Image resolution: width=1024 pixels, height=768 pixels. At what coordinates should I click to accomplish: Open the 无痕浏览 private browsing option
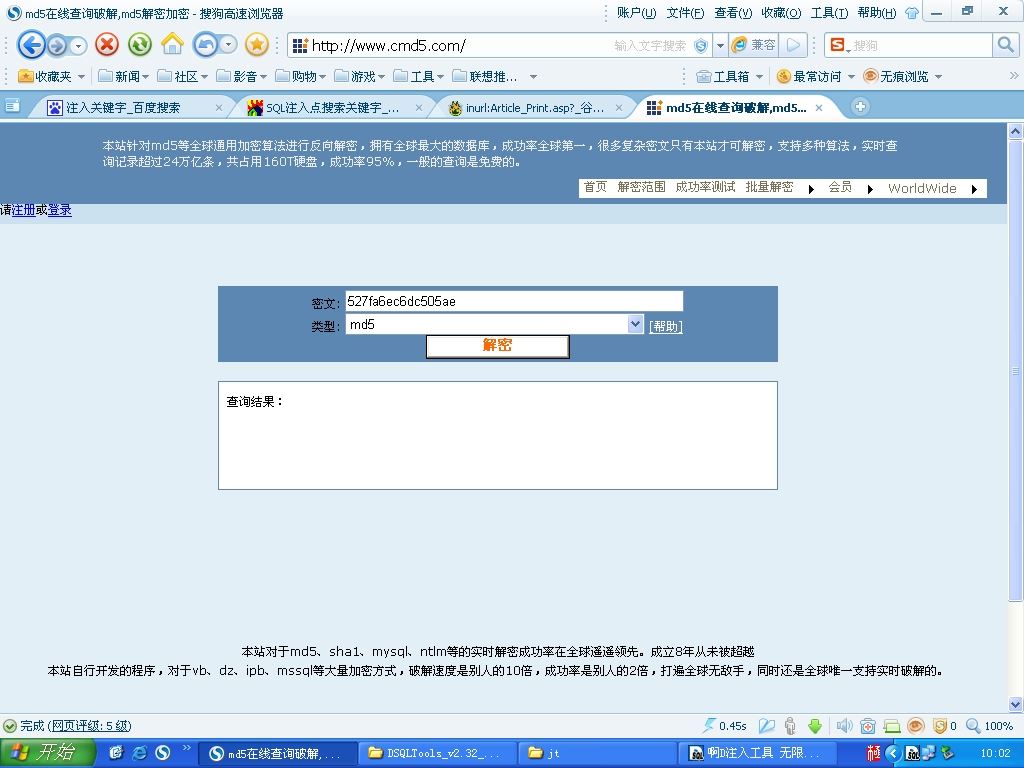(x=903, y=76)
